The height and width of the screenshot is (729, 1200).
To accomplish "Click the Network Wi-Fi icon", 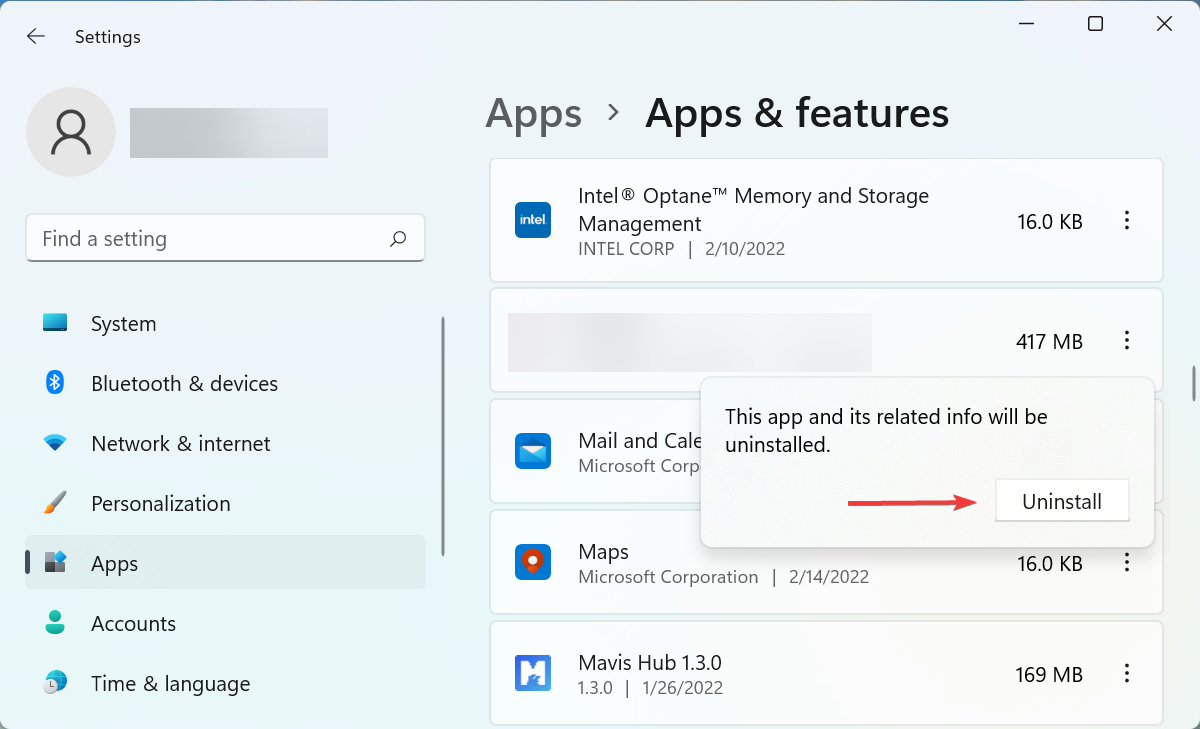I will tap(55, 443).
